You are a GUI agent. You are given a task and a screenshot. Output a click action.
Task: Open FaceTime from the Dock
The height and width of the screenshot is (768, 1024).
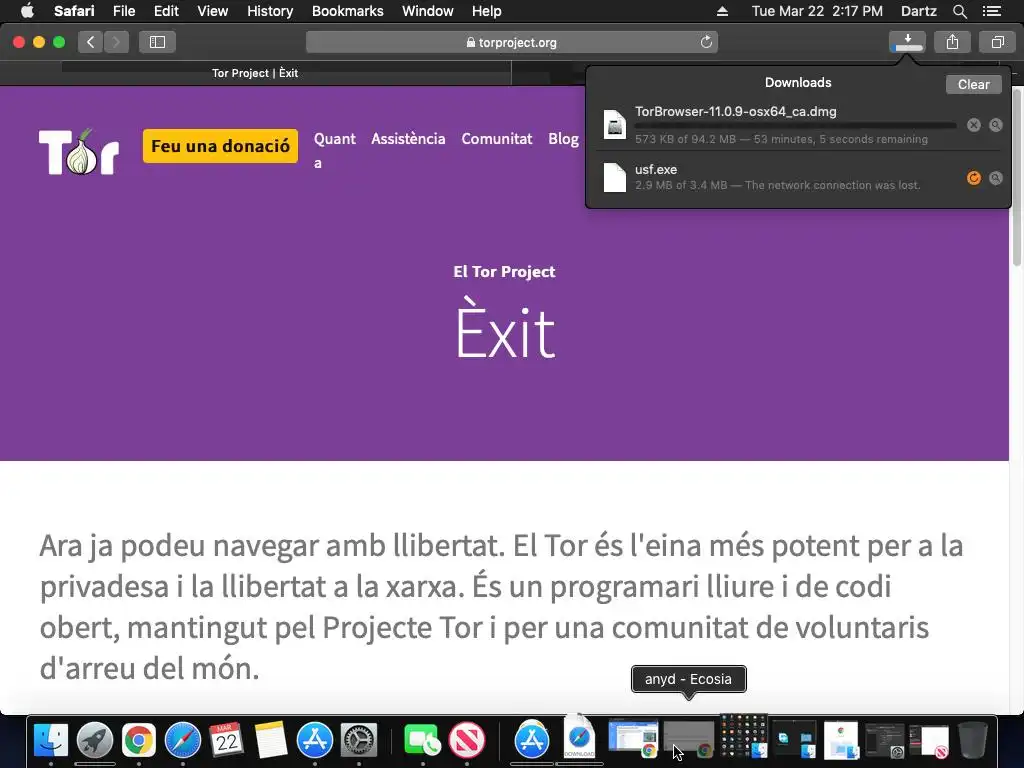[422, 740]
